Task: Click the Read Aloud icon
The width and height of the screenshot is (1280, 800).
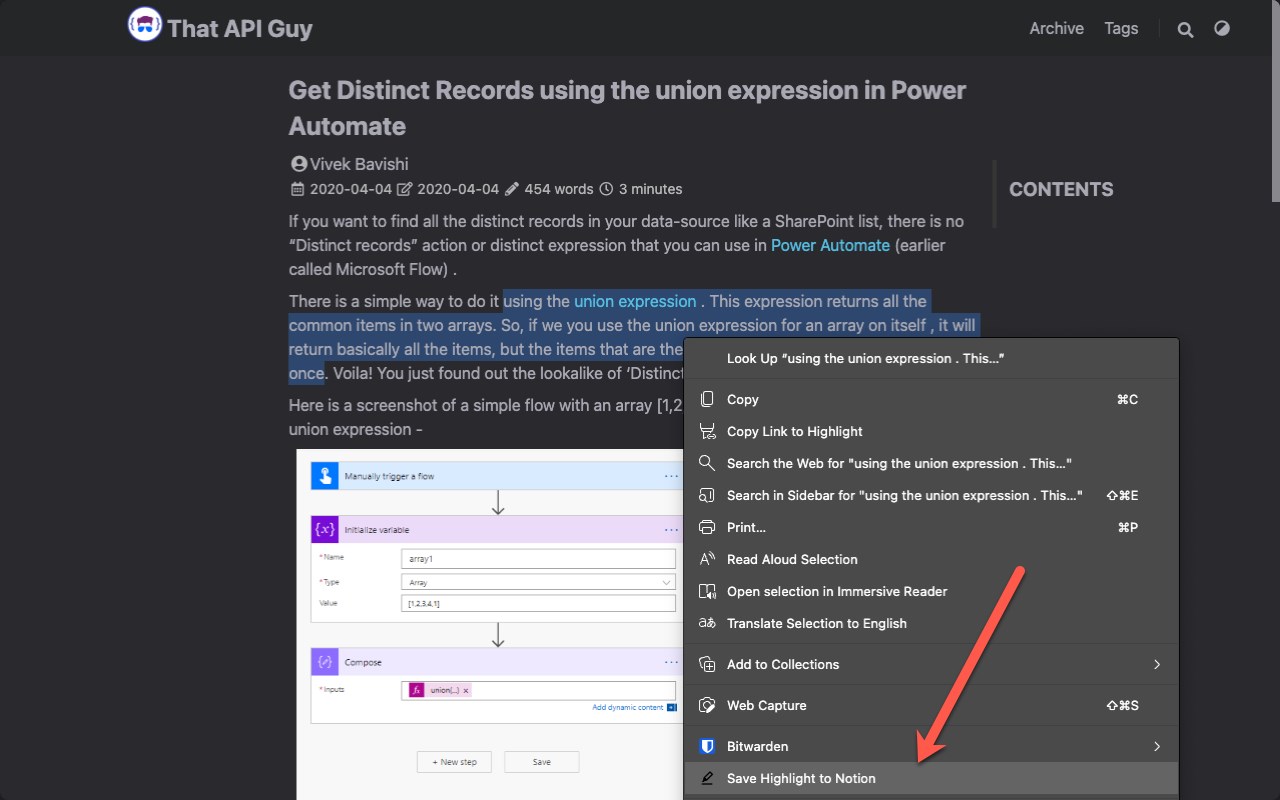Action: pos(707,559)
